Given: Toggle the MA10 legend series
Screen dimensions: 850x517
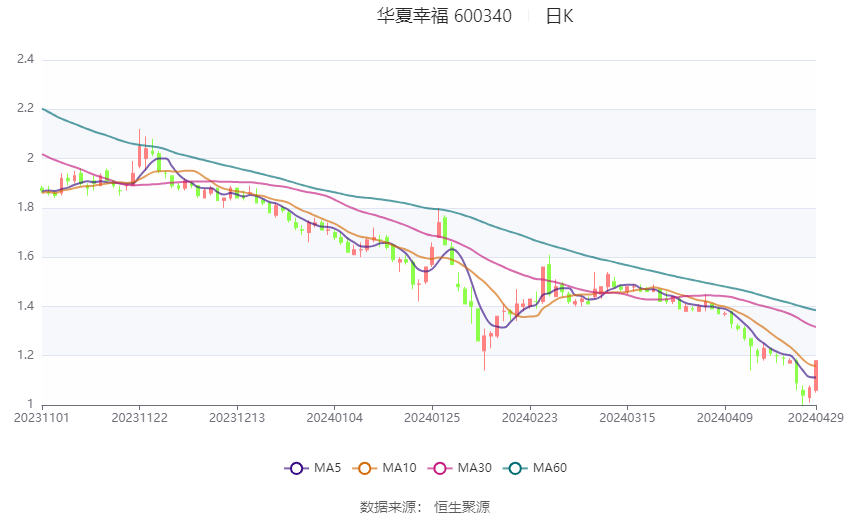Looking at the screenshot, I should pos(384,468).
